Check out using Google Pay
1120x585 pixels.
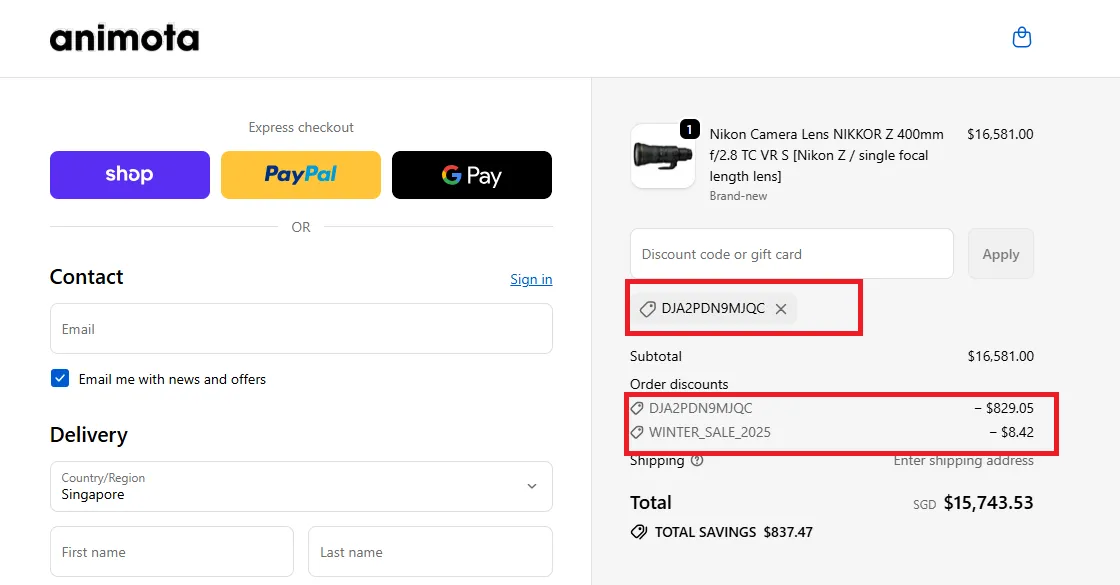[471, 175]
